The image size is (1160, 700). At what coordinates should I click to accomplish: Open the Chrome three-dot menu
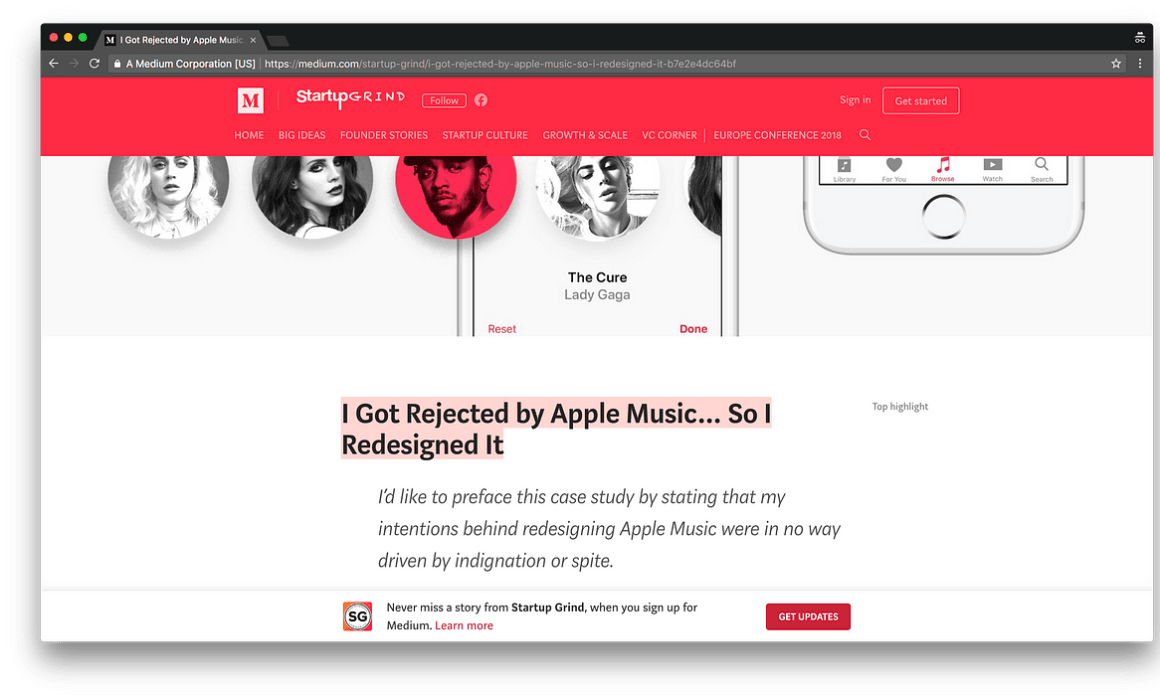pos(1140,64)
